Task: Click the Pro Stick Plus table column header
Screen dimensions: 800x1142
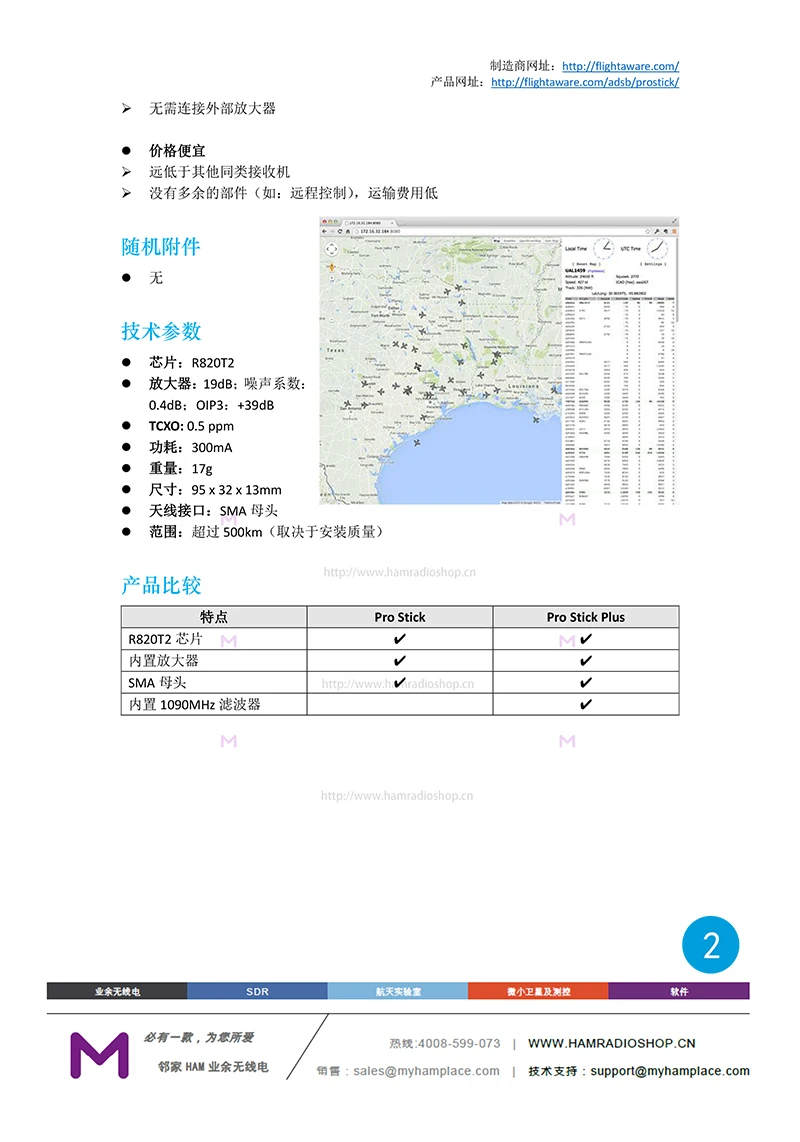Action: 586,617
